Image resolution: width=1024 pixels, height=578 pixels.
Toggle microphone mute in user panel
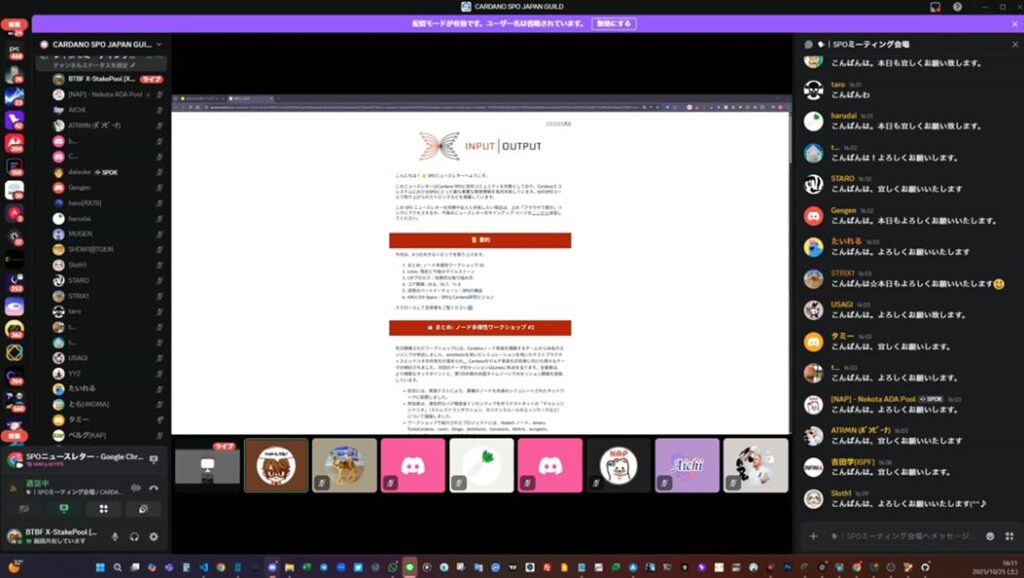115,537
